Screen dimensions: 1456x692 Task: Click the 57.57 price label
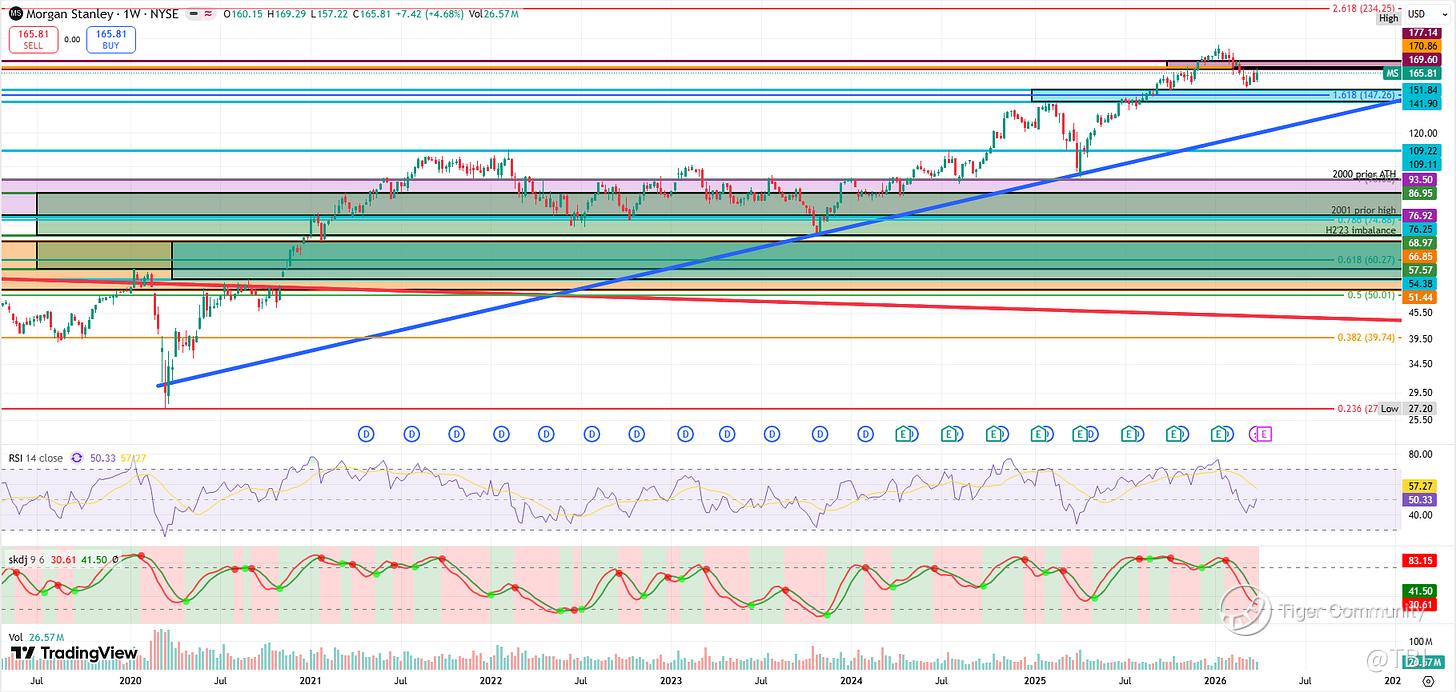(x=1421, y=271)
